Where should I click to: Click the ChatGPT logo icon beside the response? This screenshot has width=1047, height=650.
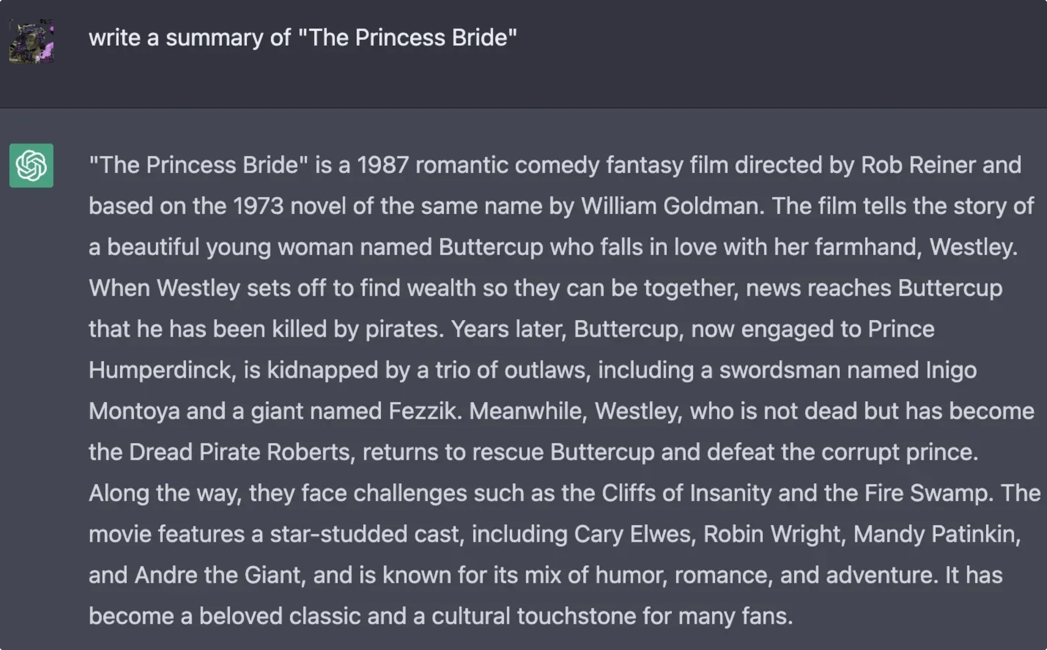(31, 165)
